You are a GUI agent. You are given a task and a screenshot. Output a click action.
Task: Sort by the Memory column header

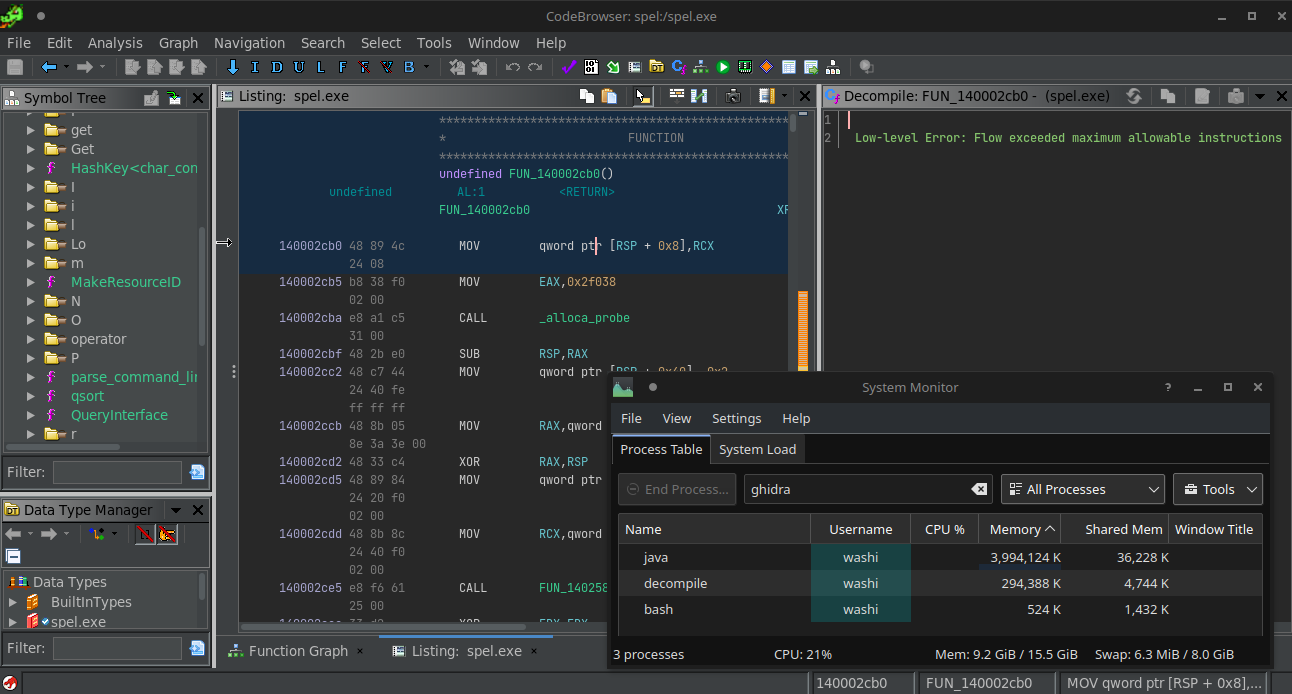(x=1018, y=529)
